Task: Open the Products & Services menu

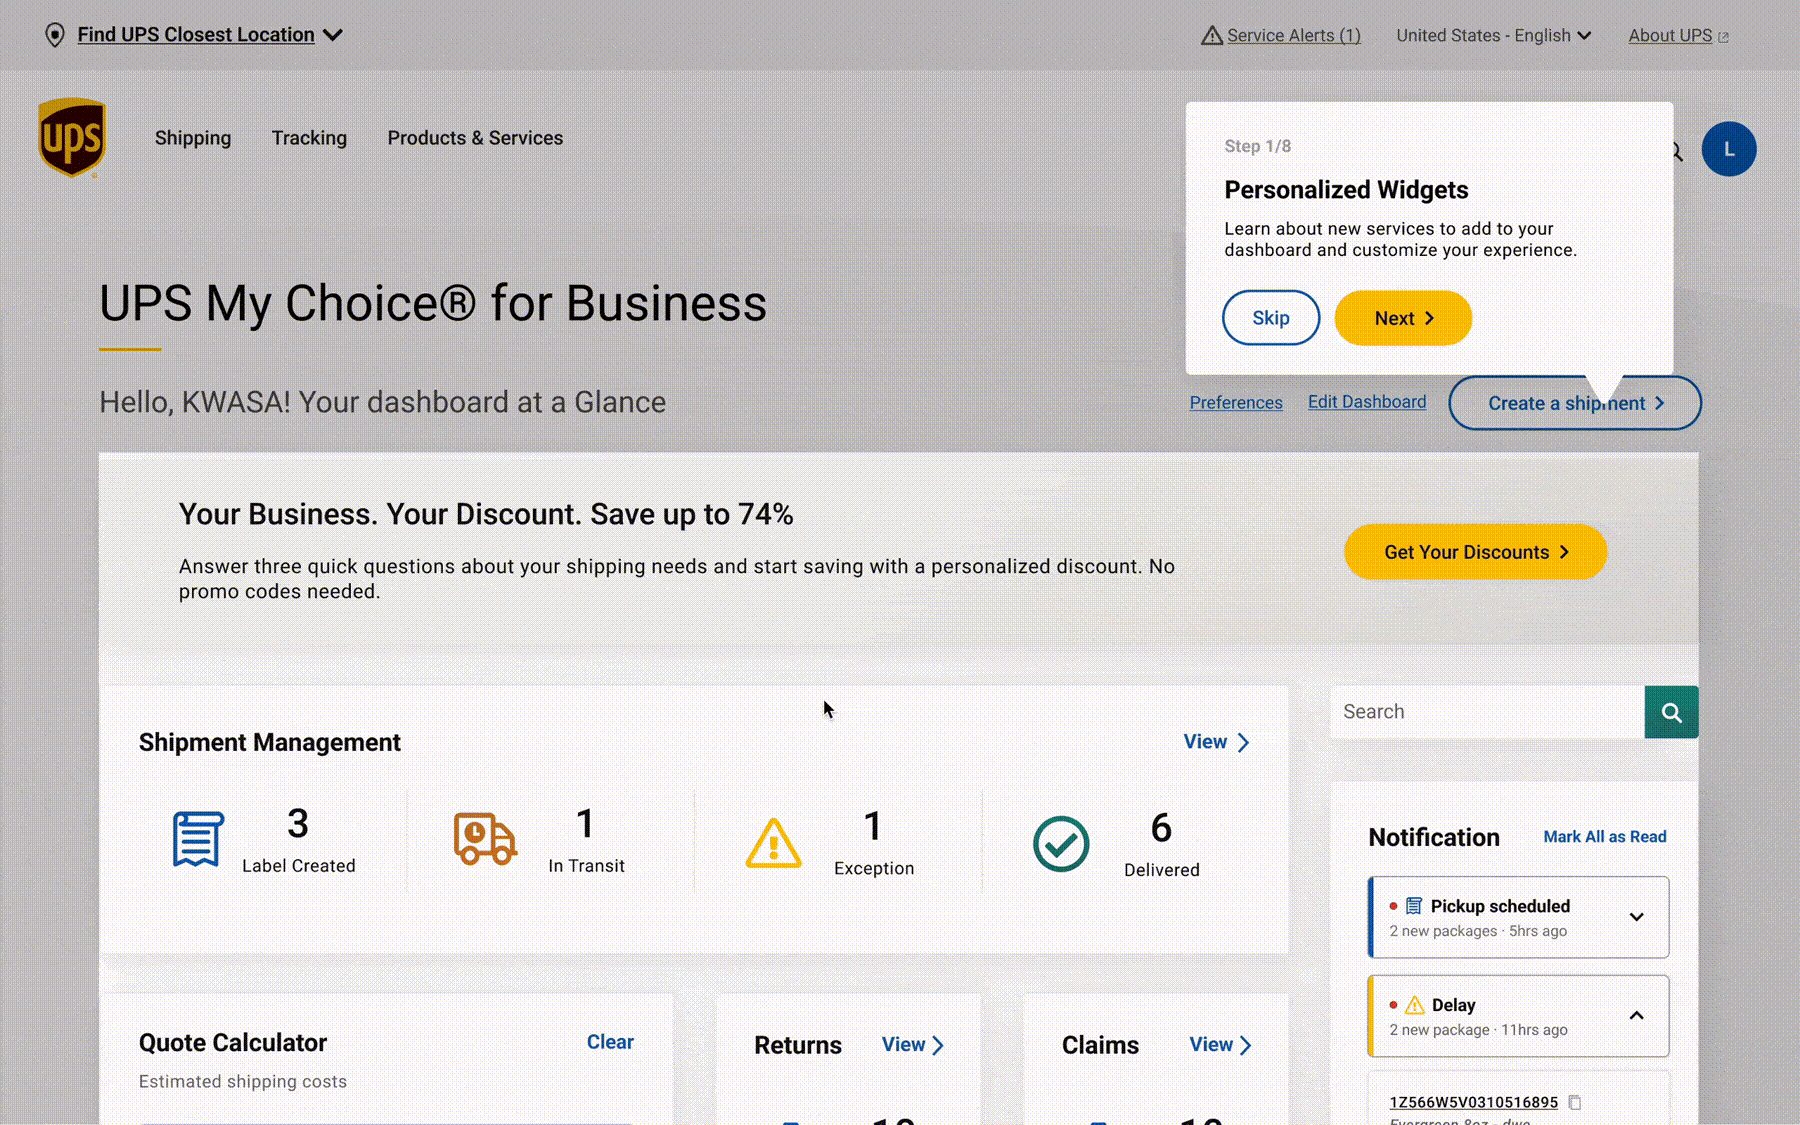Action: [x=475, y=138]
